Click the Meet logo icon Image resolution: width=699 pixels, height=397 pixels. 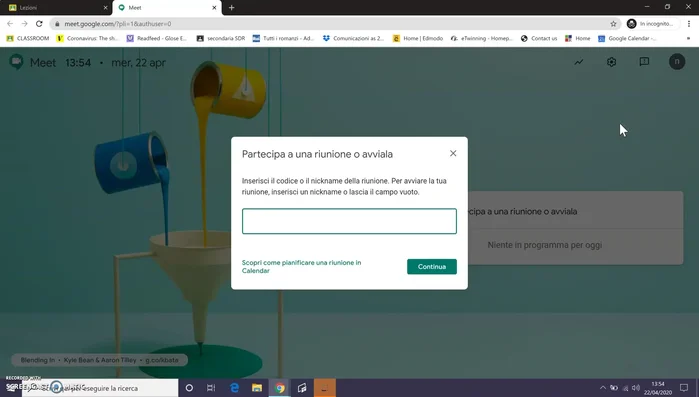[x=16, y=62]
